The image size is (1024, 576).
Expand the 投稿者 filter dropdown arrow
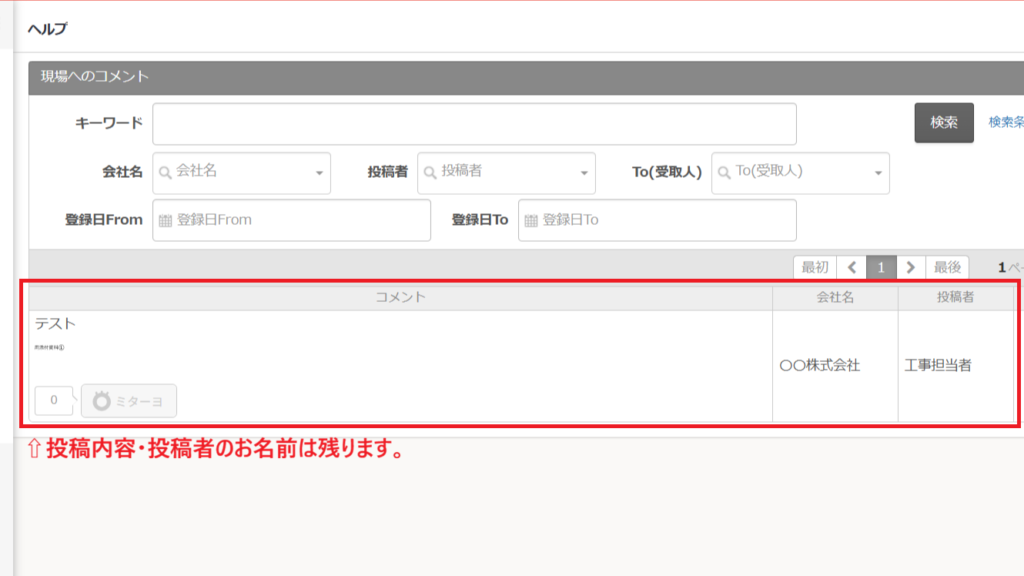584,174
